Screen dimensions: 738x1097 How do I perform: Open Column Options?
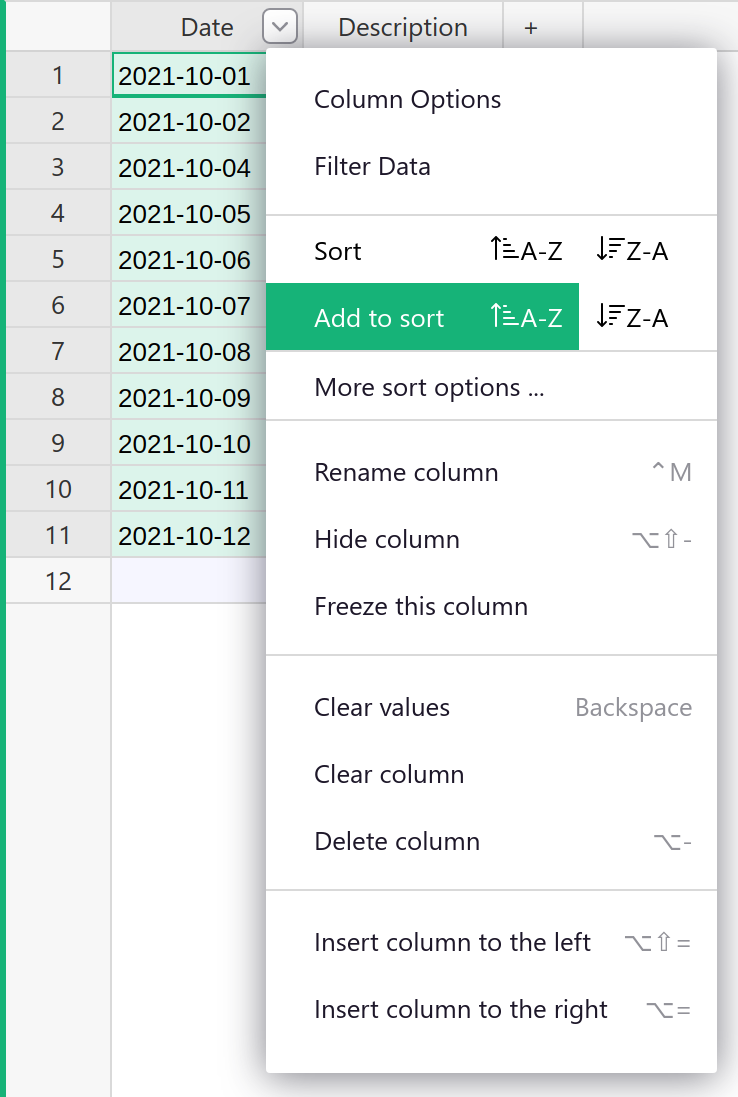407,99
